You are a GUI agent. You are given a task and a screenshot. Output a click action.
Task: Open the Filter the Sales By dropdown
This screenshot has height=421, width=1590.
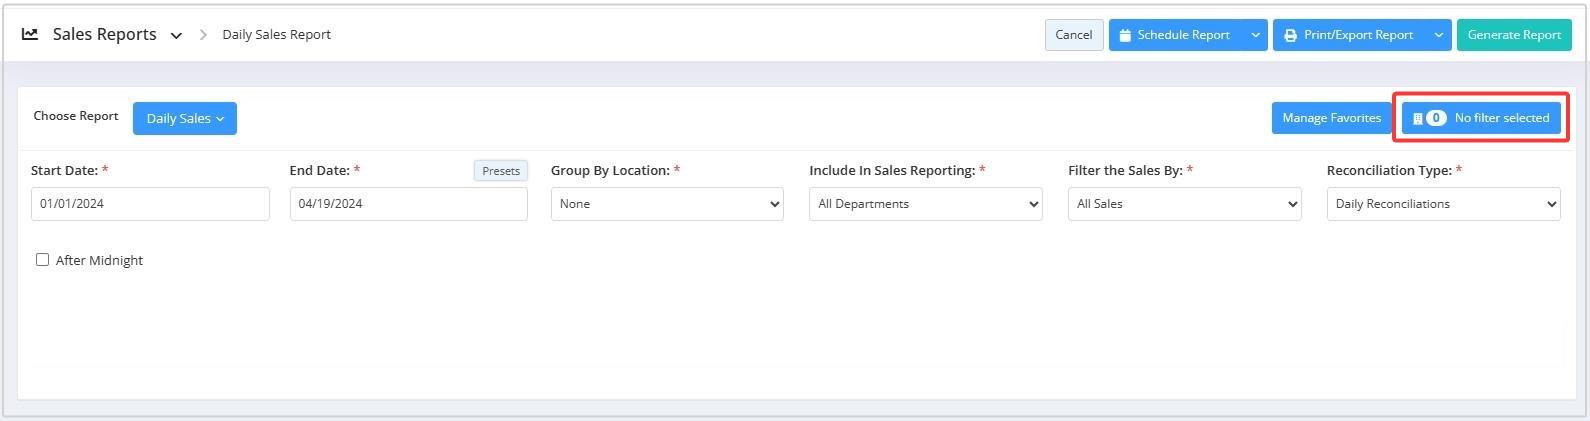click(x=1184, y=204)
